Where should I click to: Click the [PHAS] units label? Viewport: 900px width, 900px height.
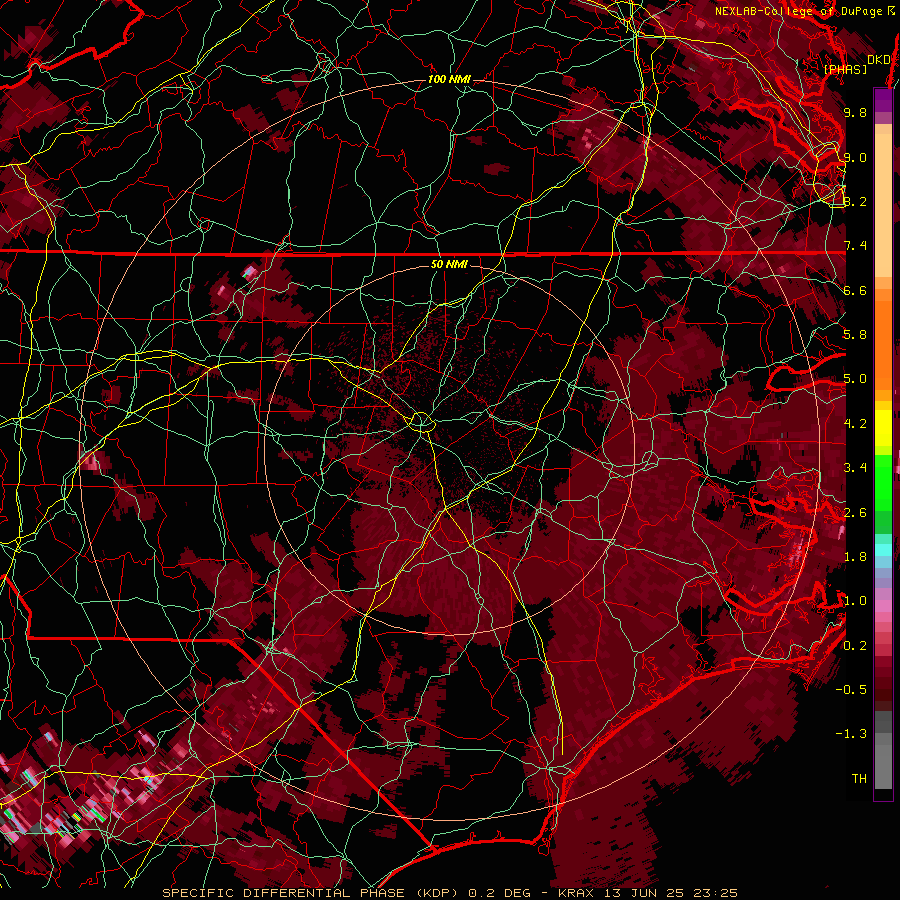pos(845,69)
